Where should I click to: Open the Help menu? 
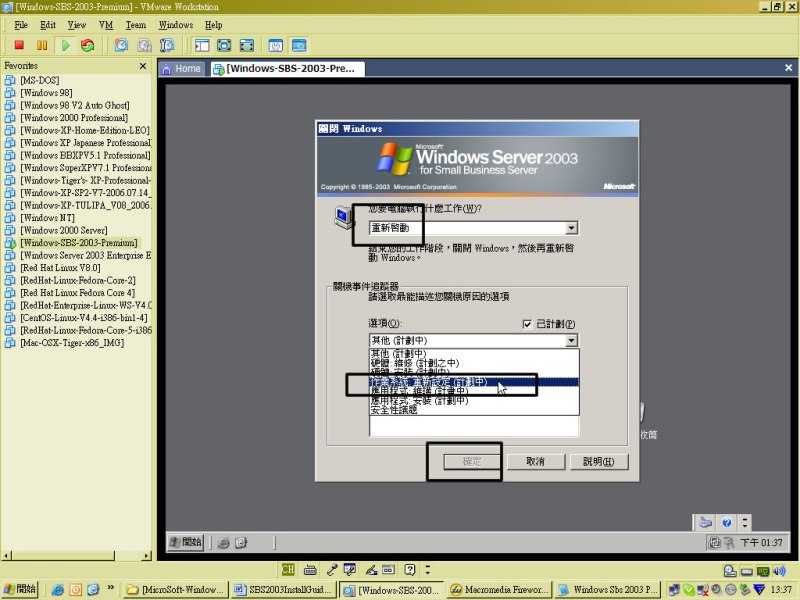[213, 25]
